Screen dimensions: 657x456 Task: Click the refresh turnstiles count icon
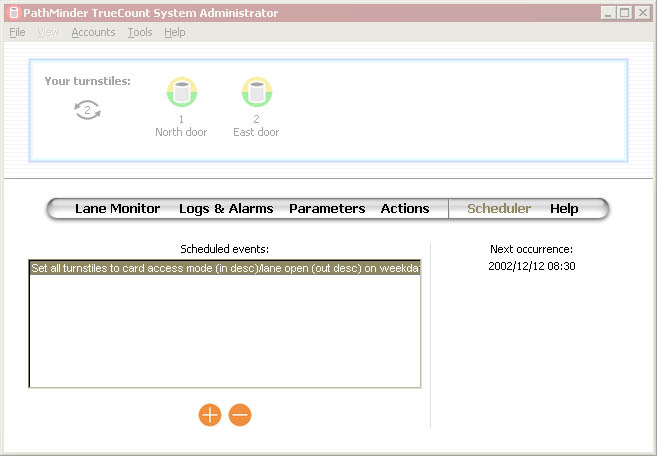[x=88, y=111]
